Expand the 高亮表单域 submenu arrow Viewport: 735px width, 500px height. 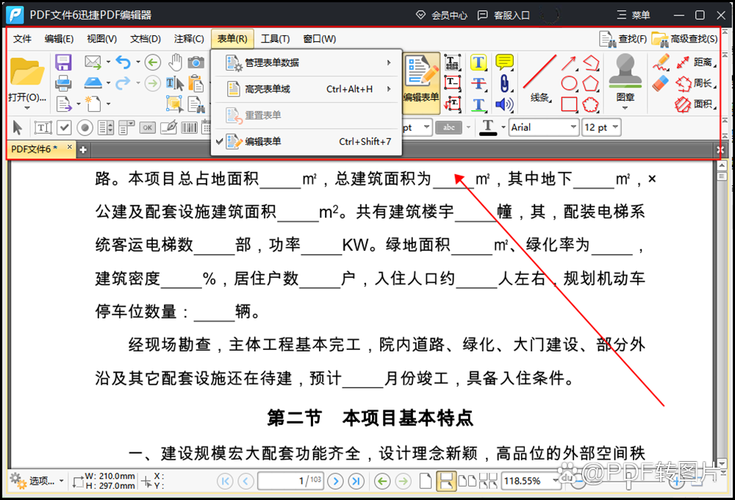click(389, 89)
